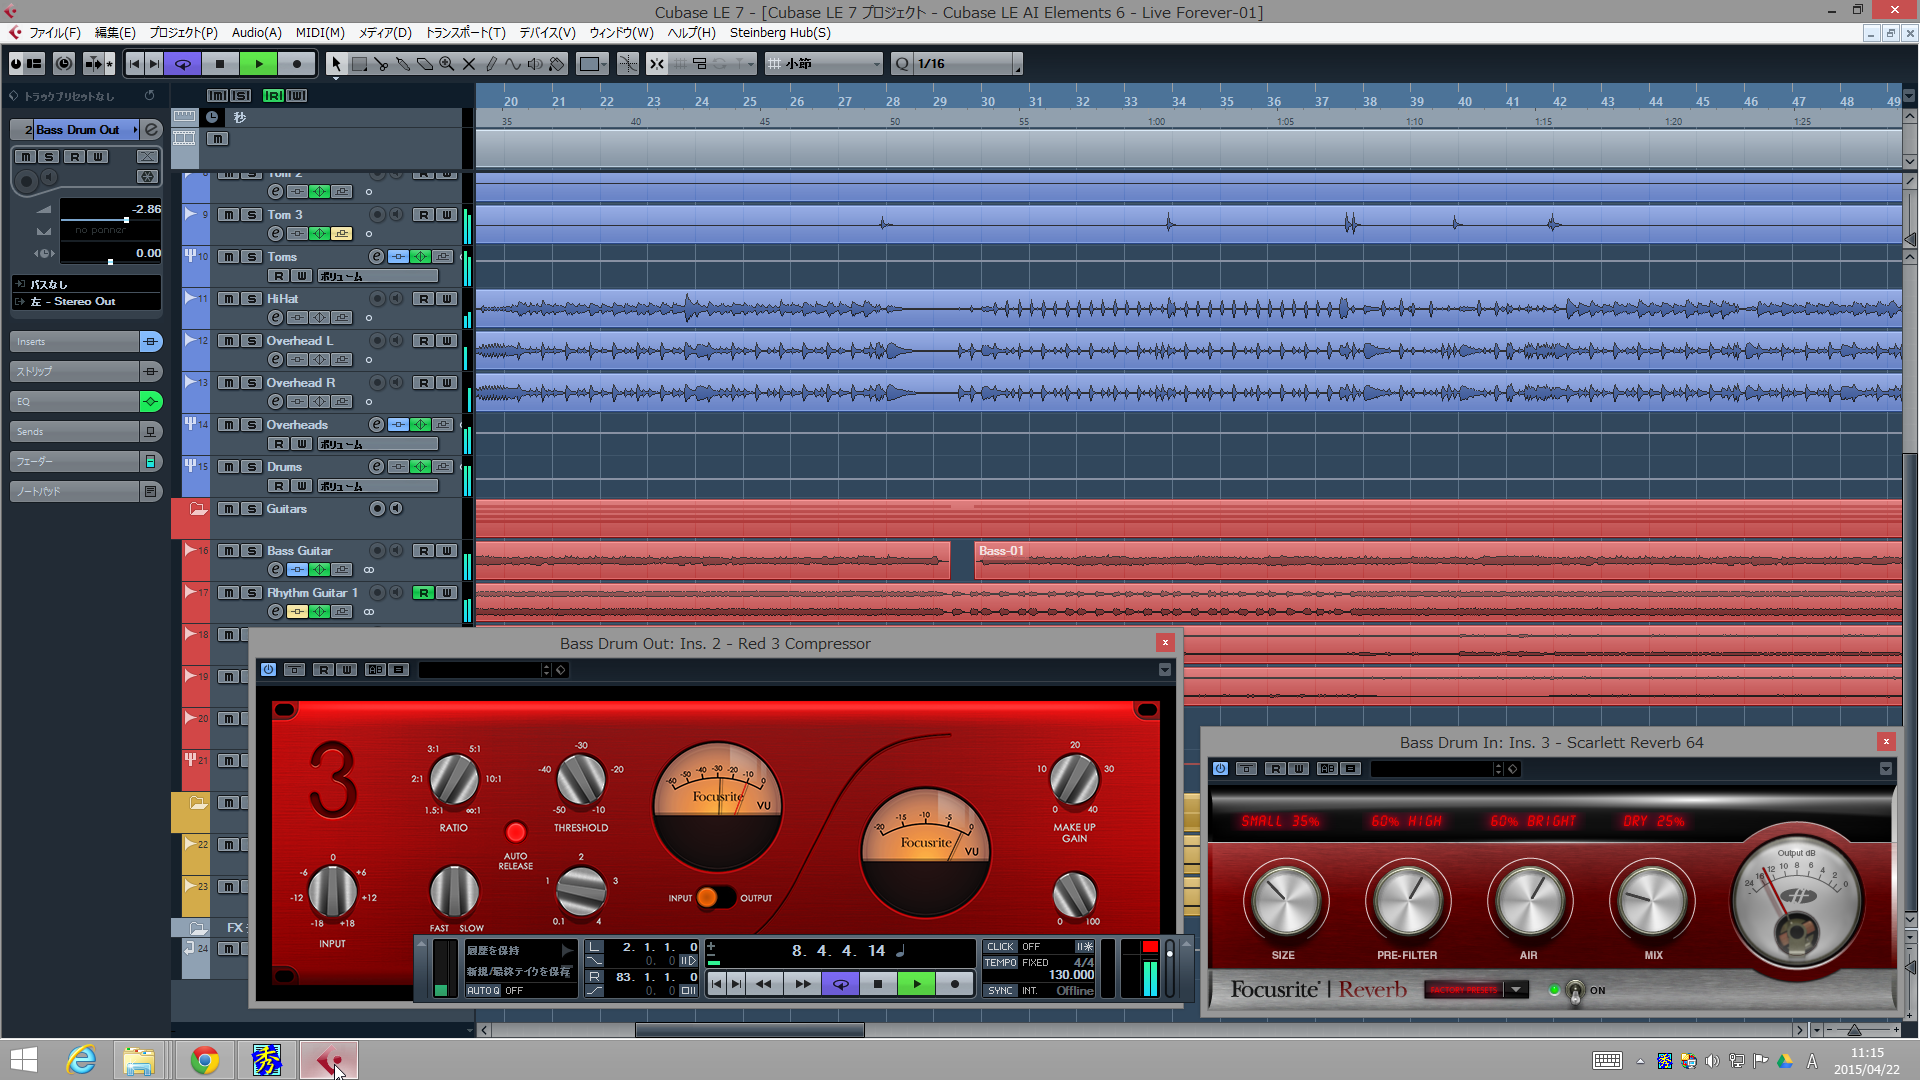Select the Split scissors tool

[x=381, y=64]
